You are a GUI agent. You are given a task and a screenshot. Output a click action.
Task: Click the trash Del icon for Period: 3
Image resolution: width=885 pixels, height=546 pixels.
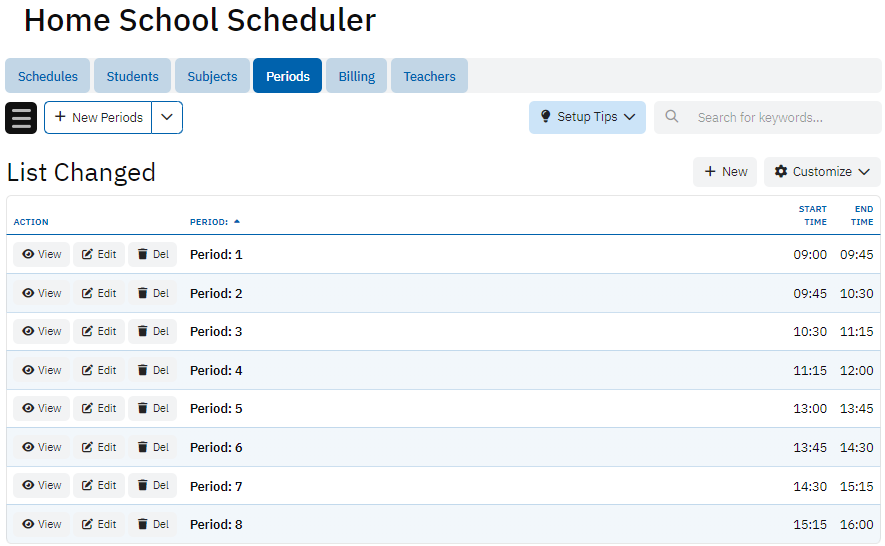click(x=142, y=332)
